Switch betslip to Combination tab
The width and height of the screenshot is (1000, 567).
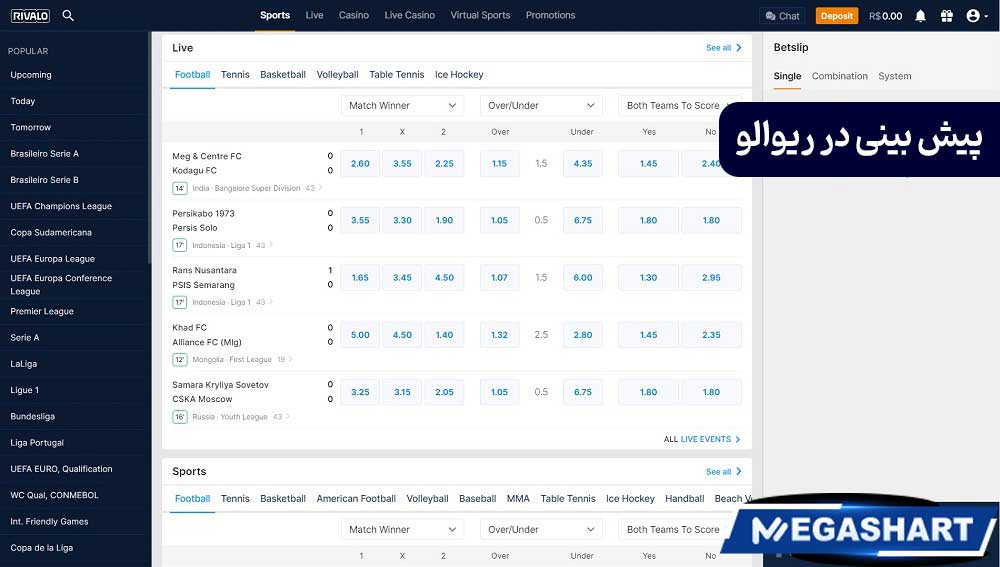click(839, 76)
